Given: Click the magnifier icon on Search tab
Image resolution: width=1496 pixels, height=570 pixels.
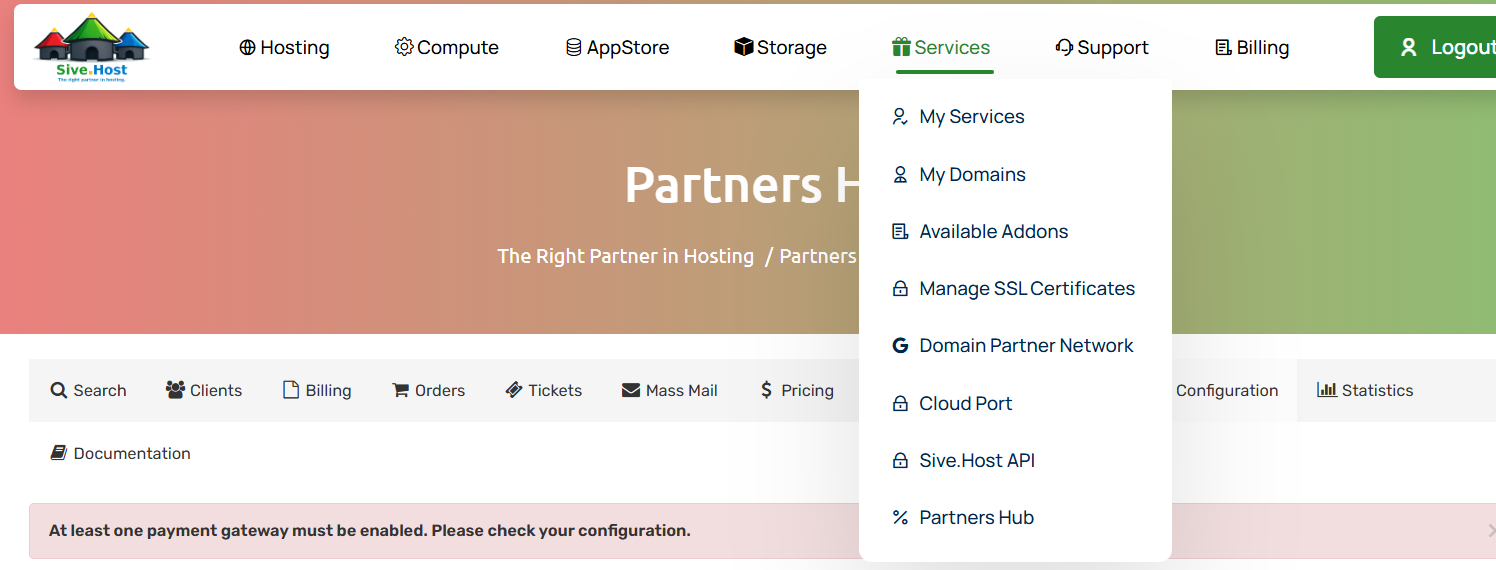Looking at the screenshot, I should coord(59,390).
